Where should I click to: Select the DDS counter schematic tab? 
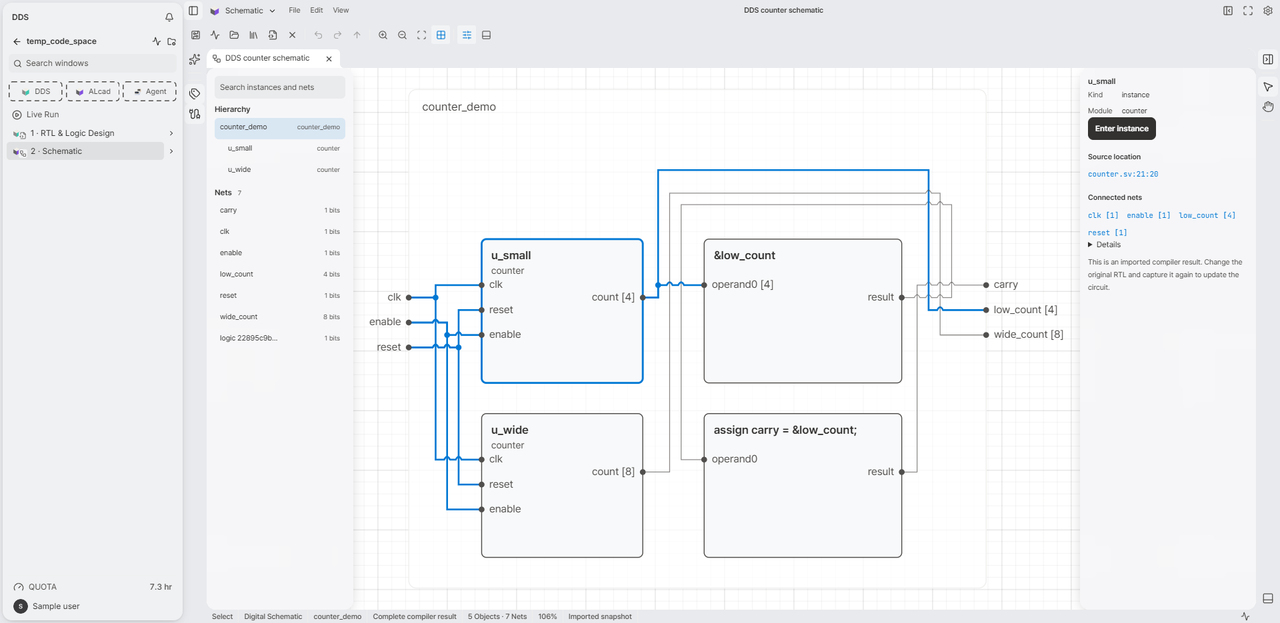pyautogui.click(x=267, y=58)
